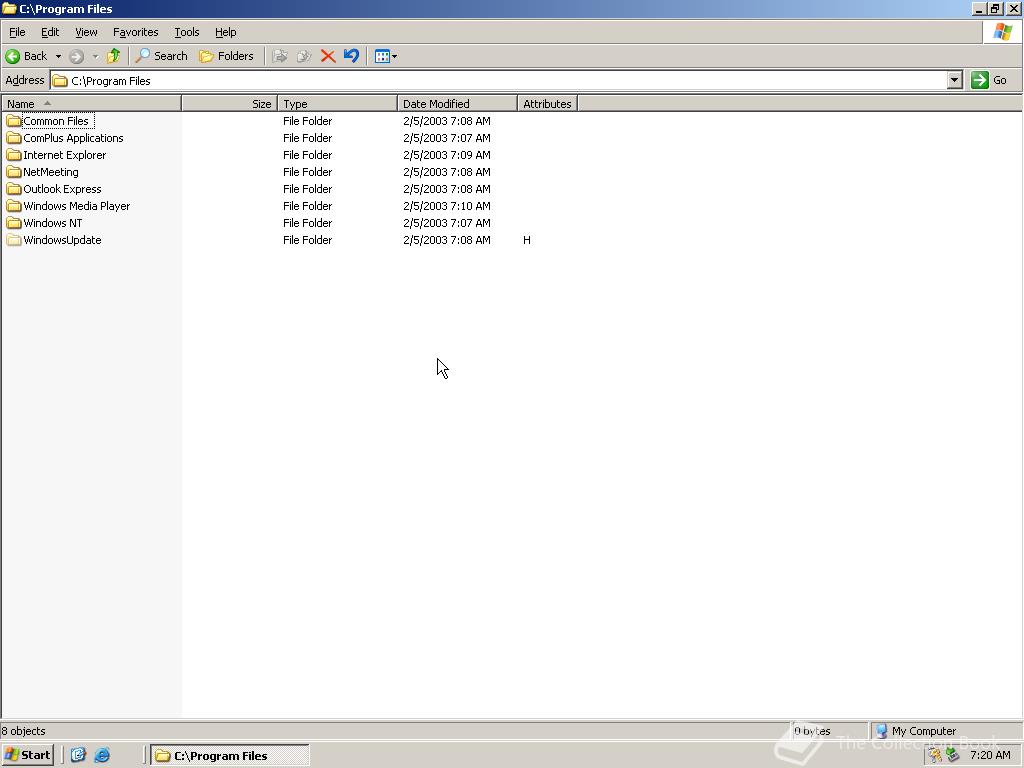Click the Address bar path field
The width and height of the screenshot is (1024, 768).
(499, 80)
